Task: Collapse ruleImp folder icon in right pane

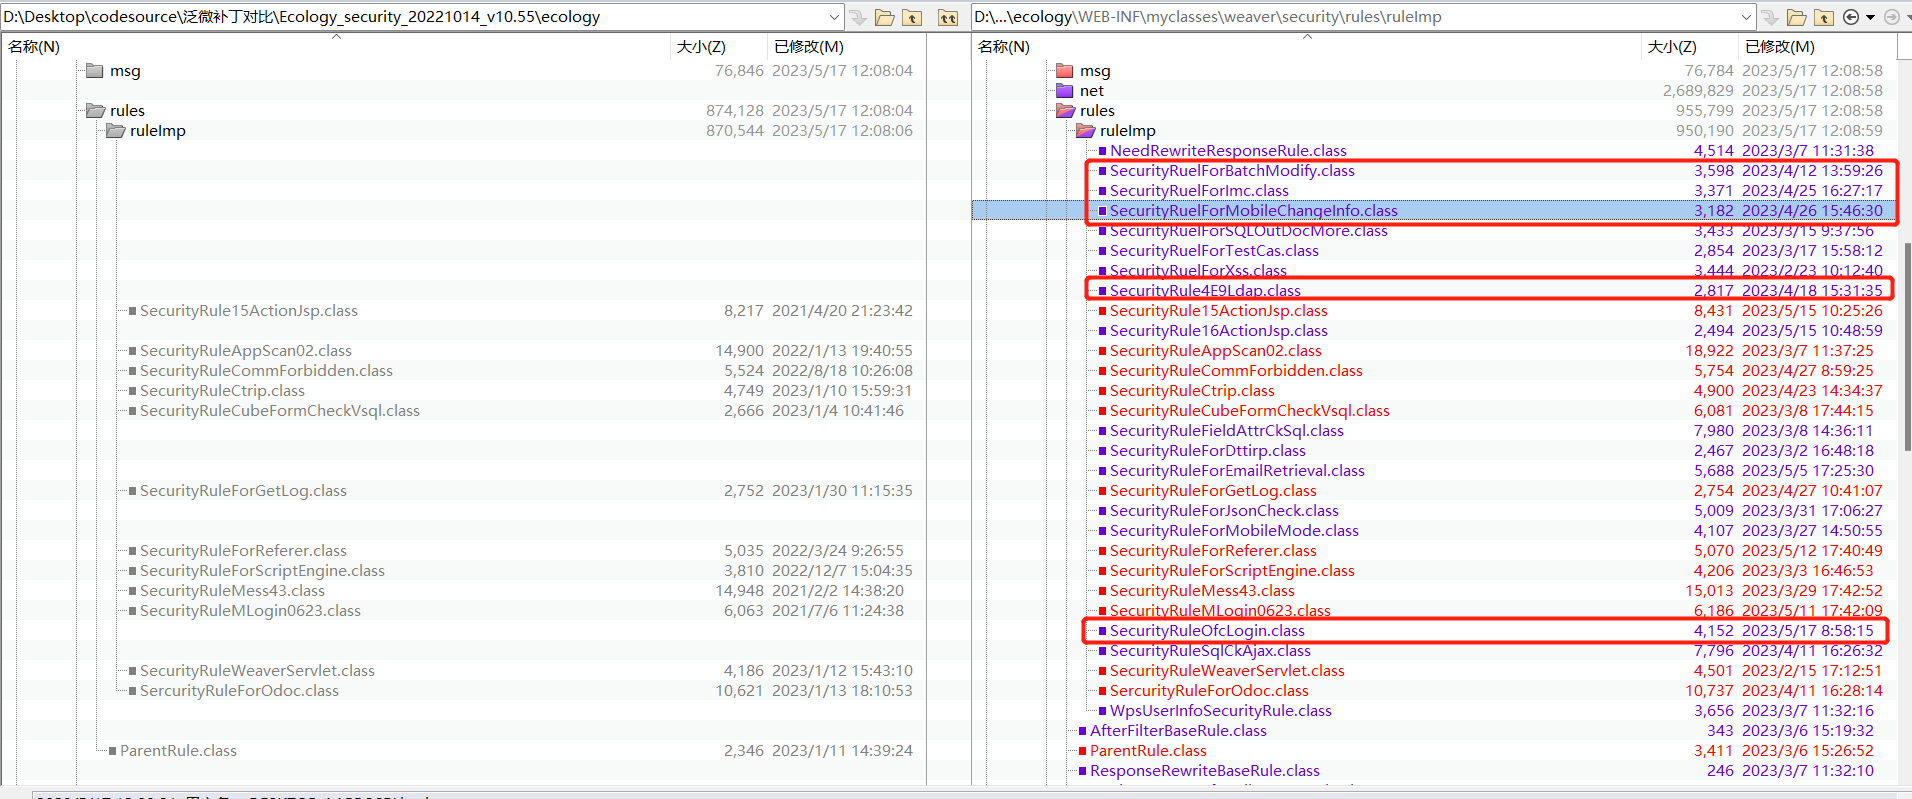Action: coord(1085,131)
